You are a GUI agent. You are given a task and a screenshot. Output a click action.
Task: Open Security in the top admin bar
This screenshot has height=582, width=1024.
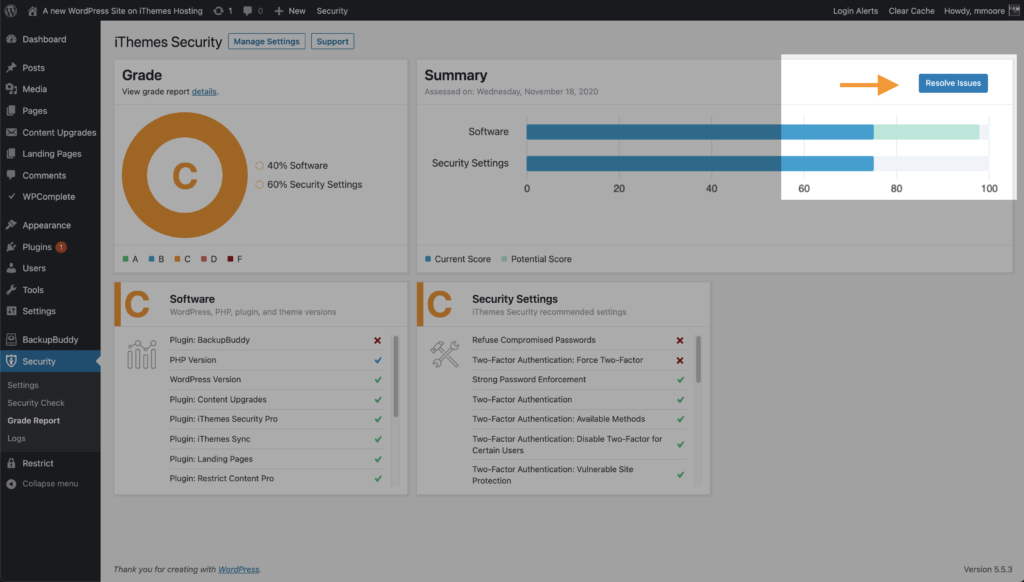[332, 11]
